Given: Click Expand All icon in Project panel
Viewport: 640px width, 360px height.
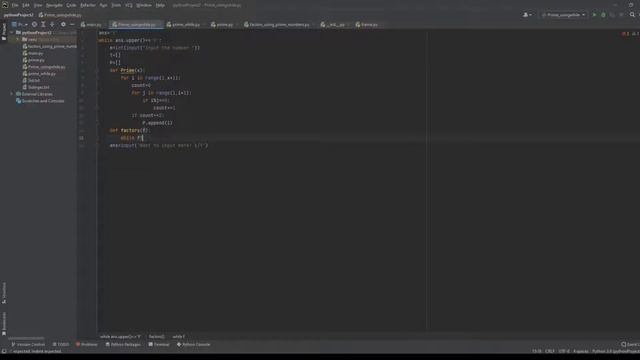Looking at the screenshot, I should [x=43, y=24].
